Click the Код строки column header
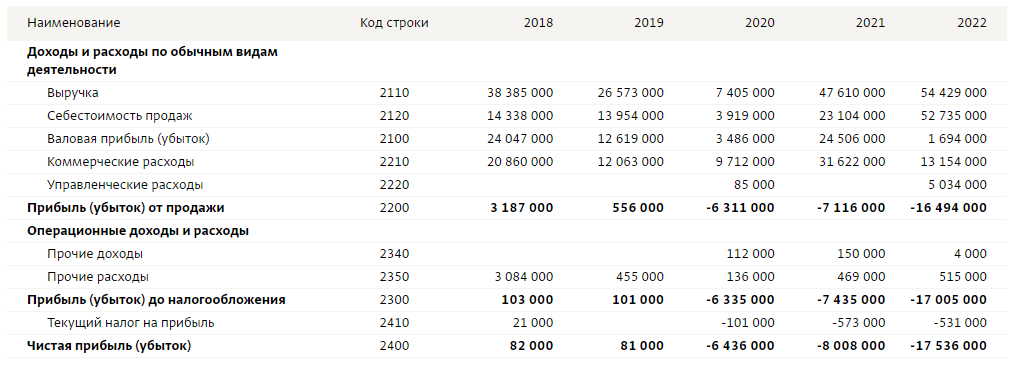 coord(394,23)
